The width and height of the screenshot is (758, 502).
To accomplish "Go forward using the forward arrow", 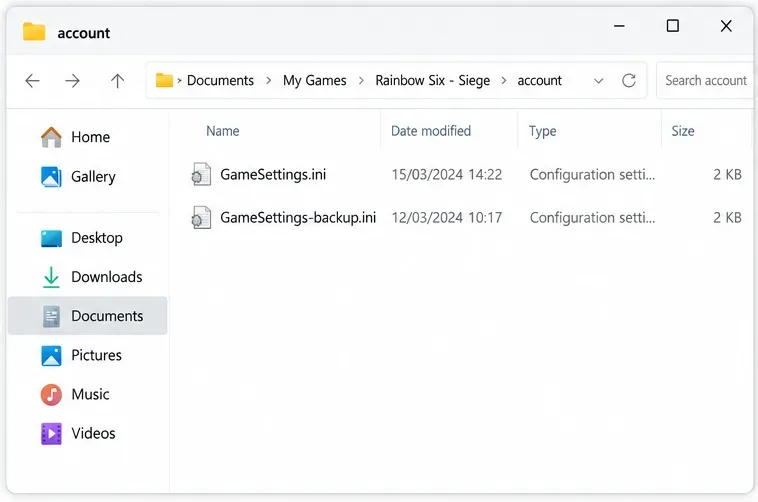I will 73,80.
